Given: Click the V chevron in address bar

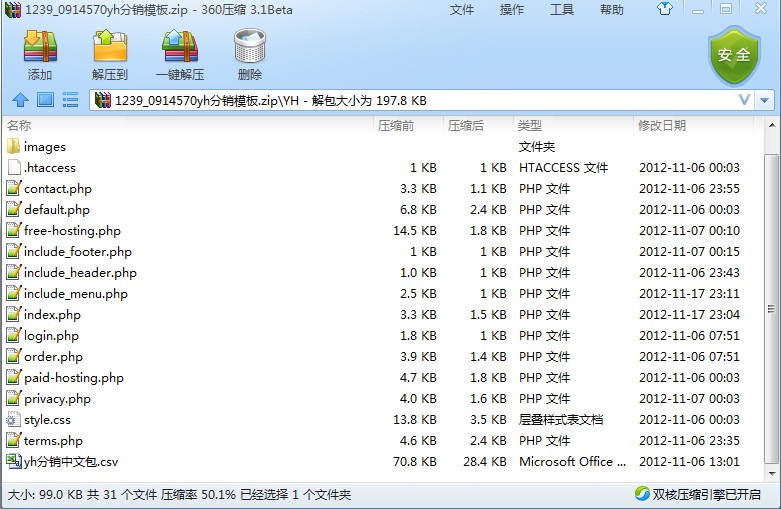Looking at the screenshot, I should coord(744,100).
